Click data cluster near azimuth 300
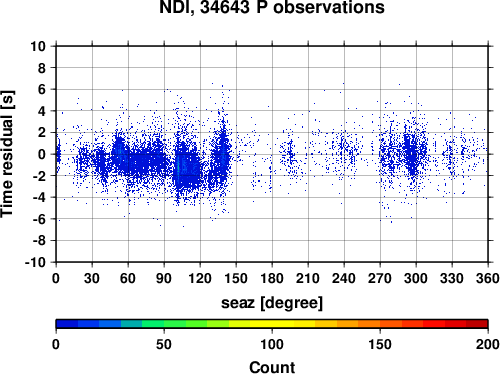Viewport: 500px width, 374px height. tap(413, 153)
